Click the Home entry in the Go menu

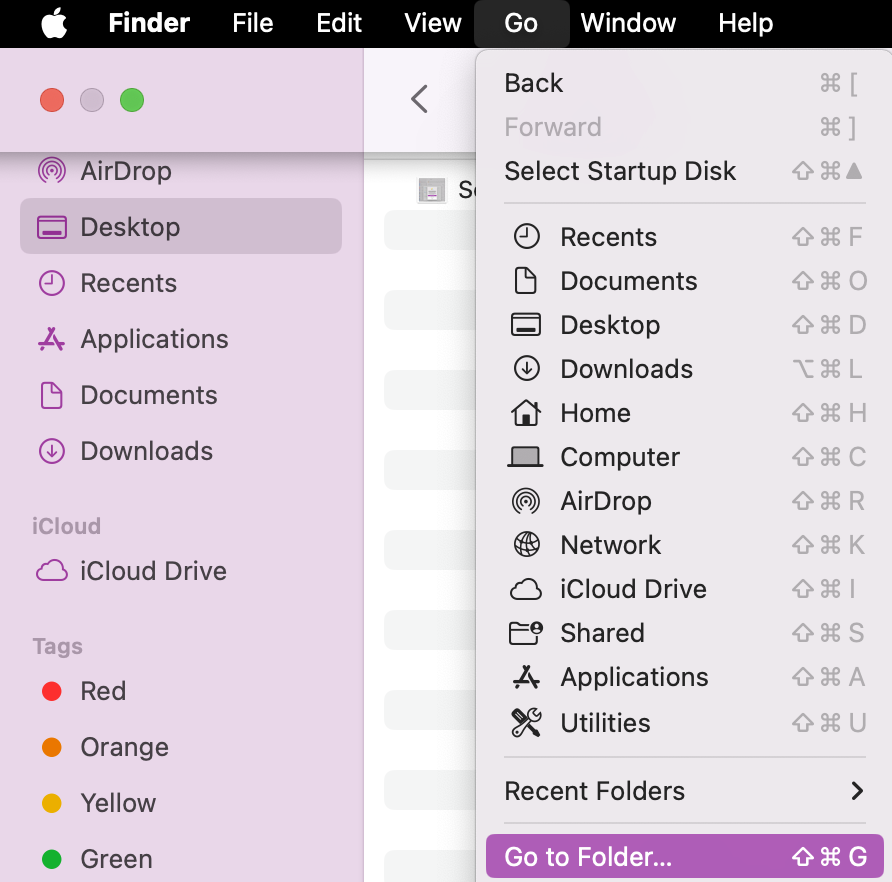(595, 413)
